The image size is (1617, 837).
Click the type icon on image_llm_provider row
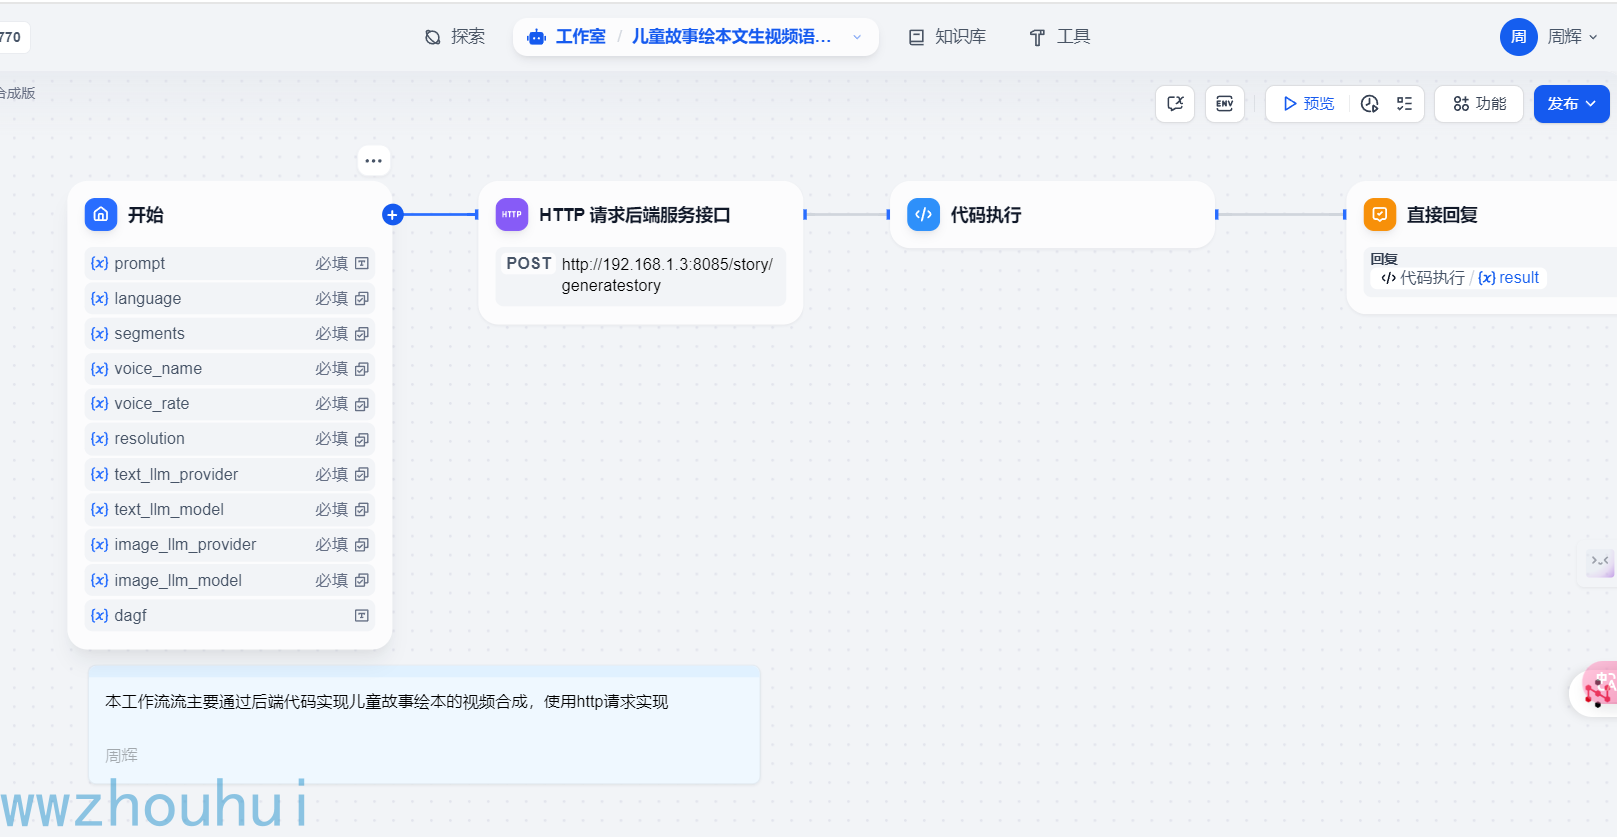pyautogui.click(x=362, y=545)
